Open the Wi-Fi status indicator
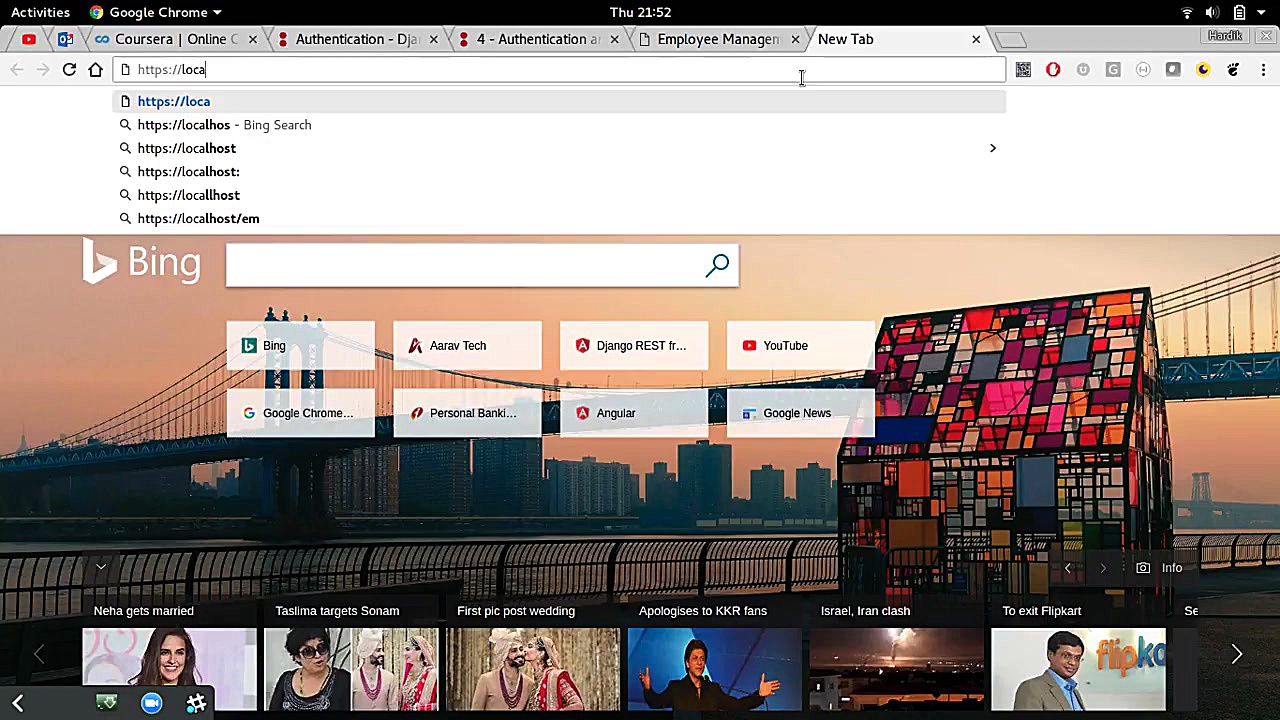The height and width of the screenshot is (720, 1280). coord(1187,12)
